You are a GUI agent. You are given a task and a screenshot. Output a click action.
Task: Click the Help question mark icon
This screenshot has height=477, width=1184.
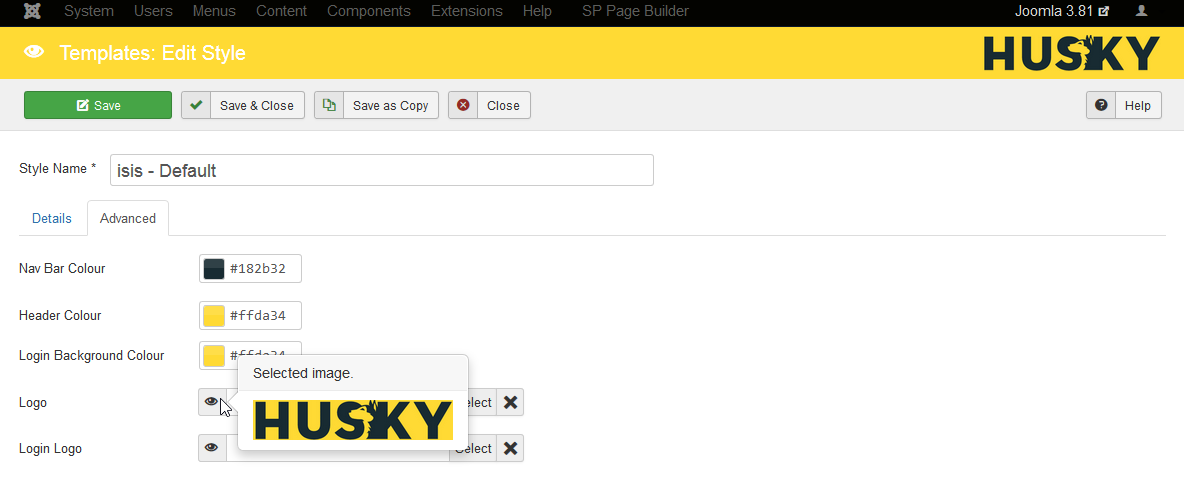pyautogui.click(x=1101, y=105)
